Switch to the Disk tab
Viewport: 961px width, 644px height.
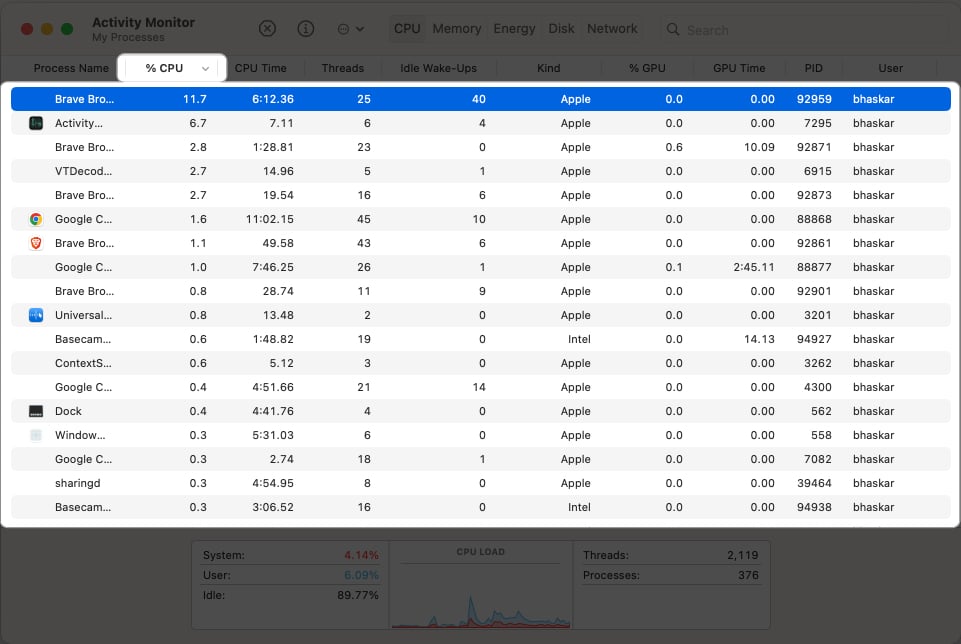pyautogui.click(x=561, y=29)
